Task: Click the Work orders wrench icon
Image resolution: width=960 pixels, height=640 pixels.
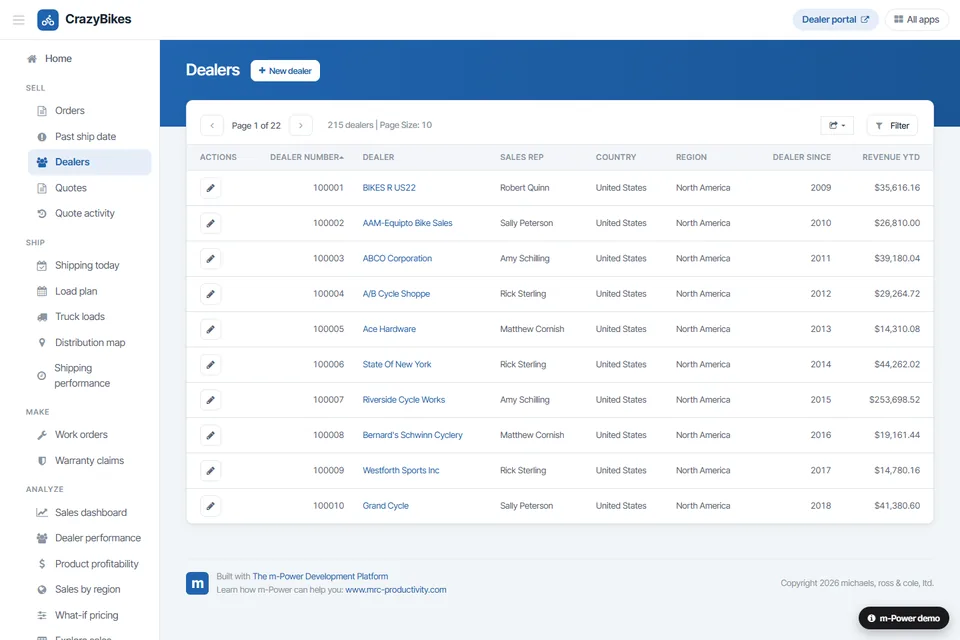Action: [42, 435]
